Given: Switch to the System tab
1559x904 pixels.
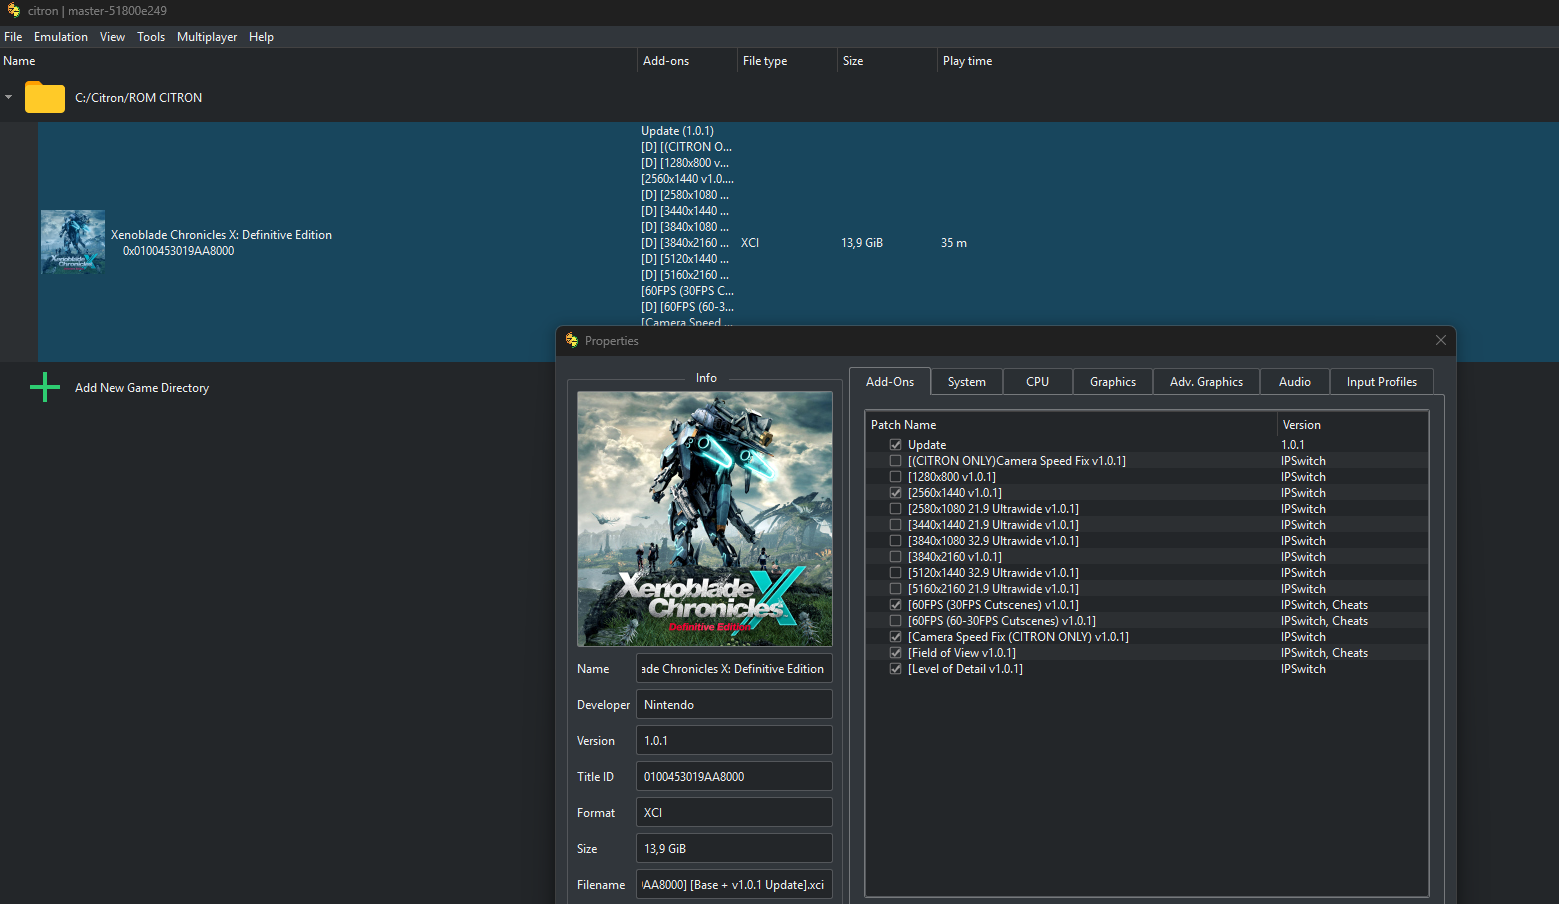Looking at the screenshot, I should coord(967,382).
